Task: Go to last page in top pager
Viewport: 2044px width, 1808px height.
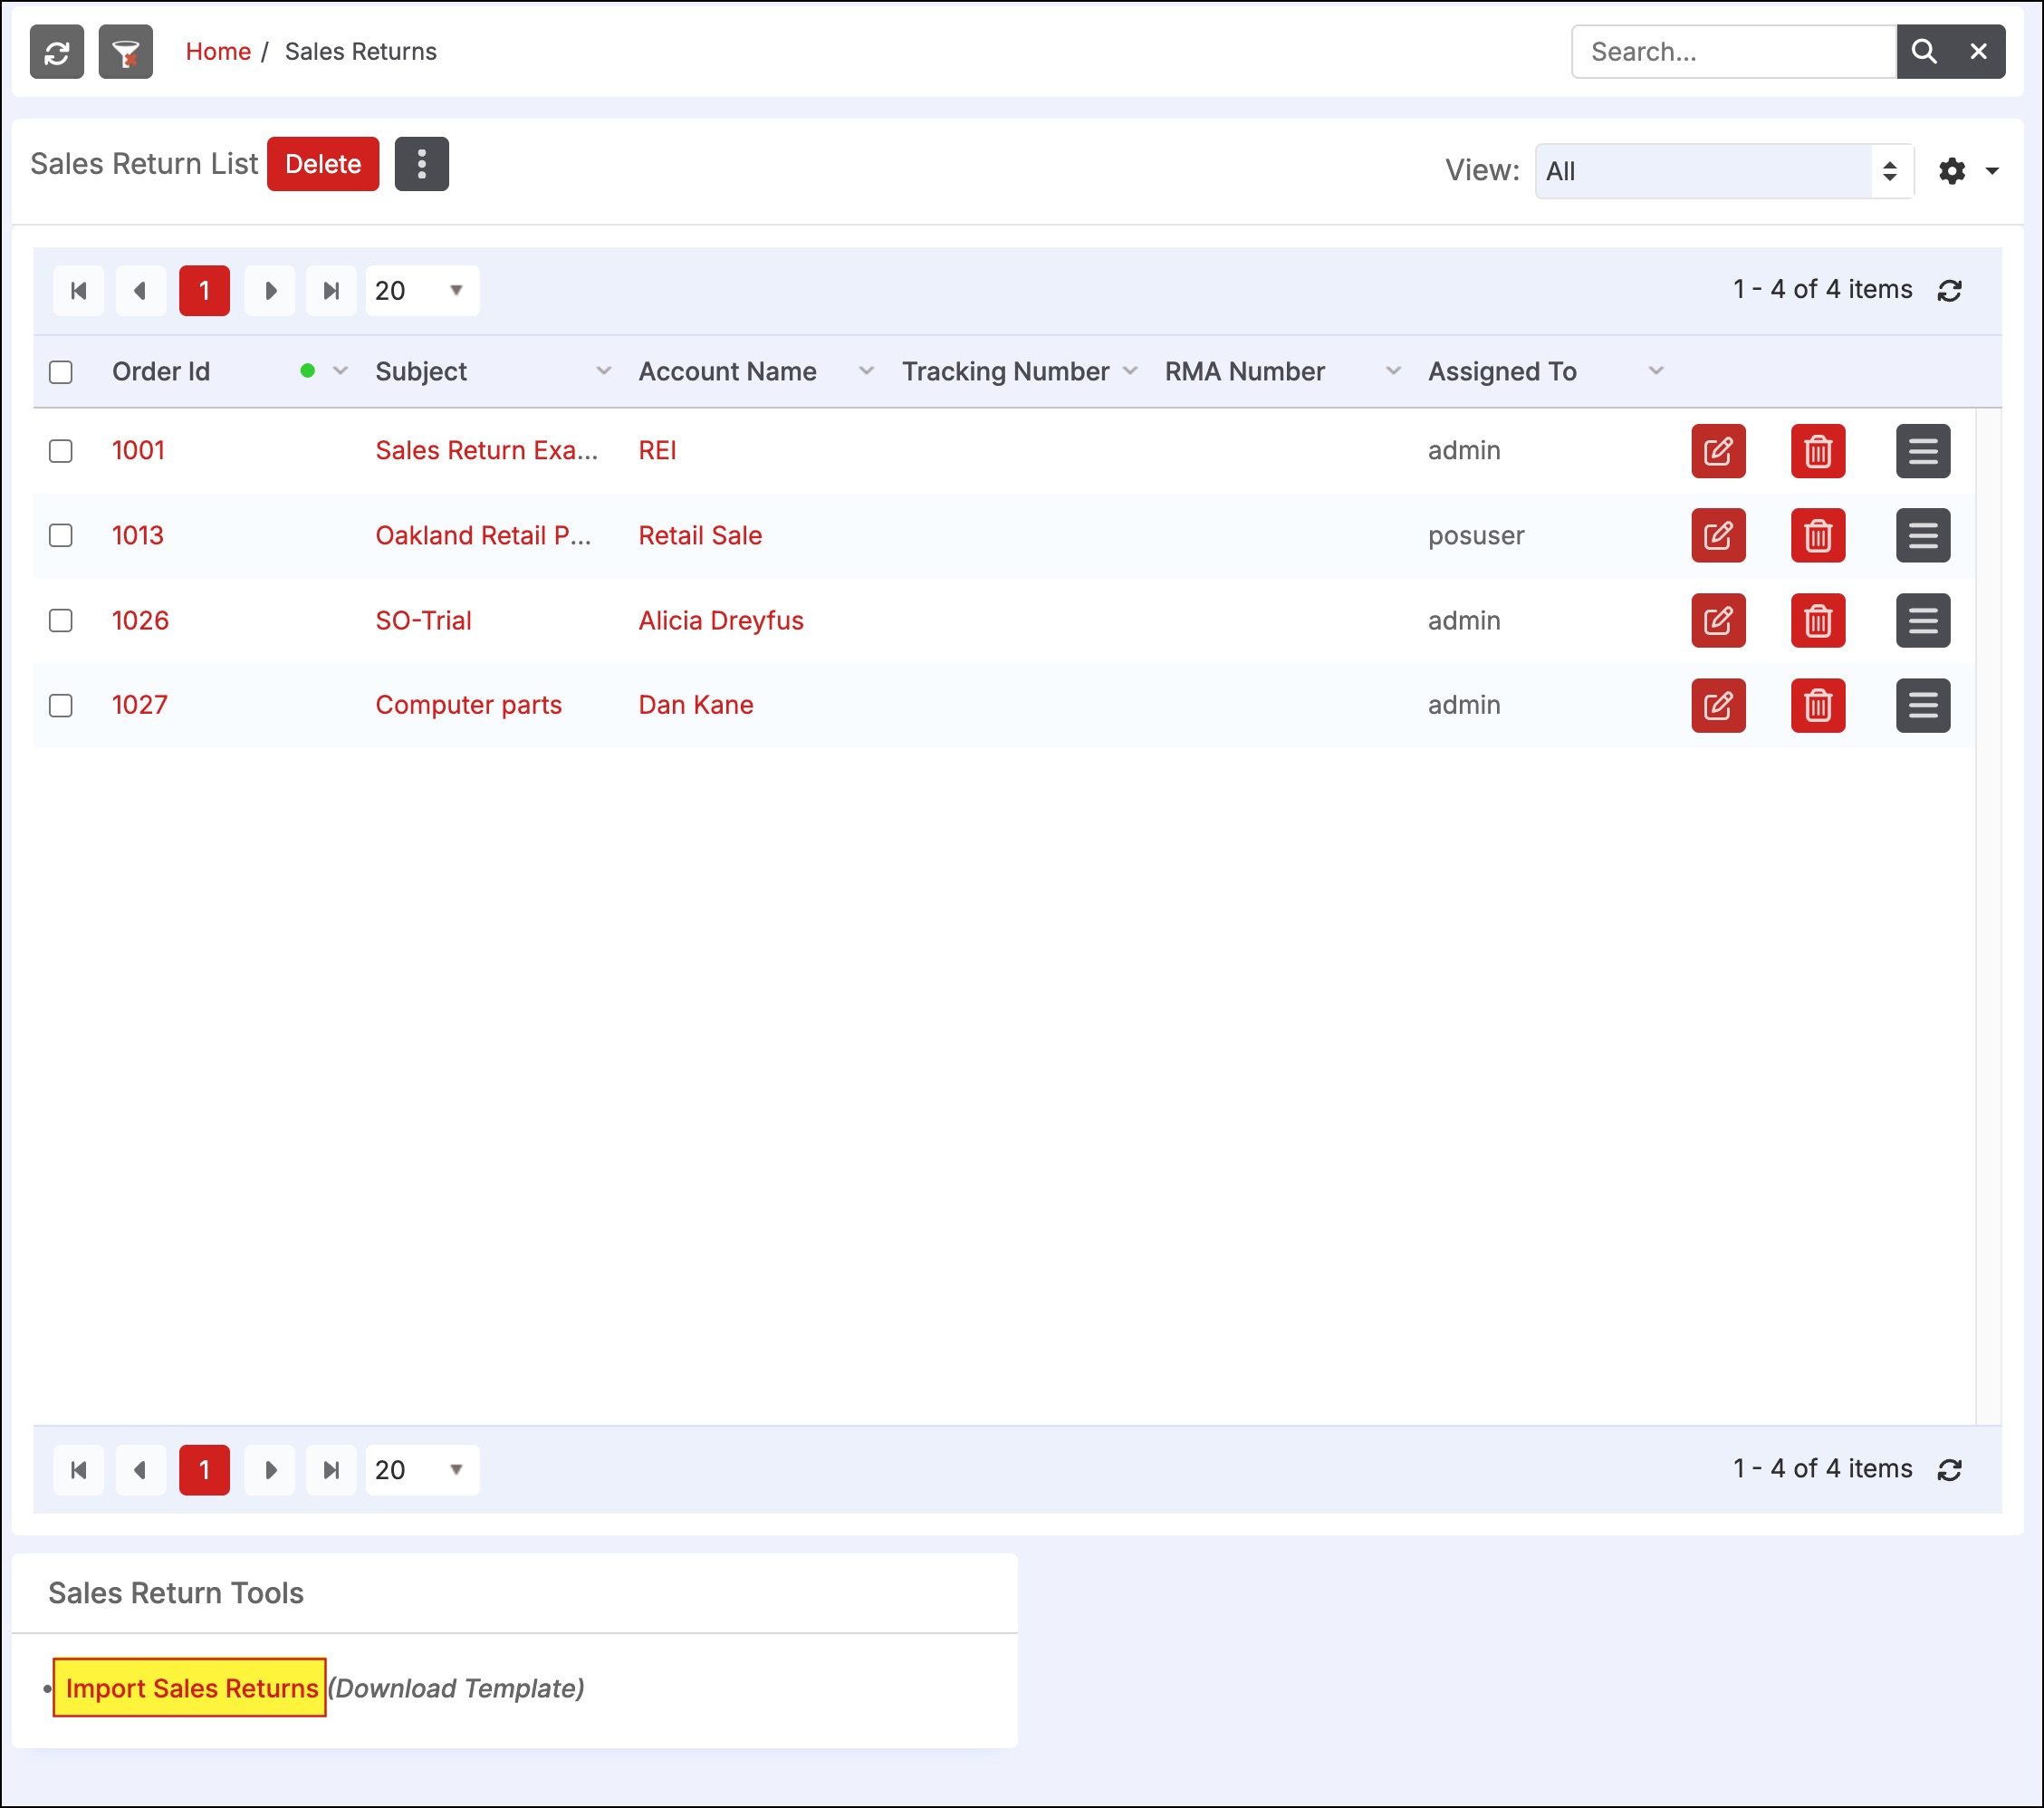Action: tap(331, 291)
